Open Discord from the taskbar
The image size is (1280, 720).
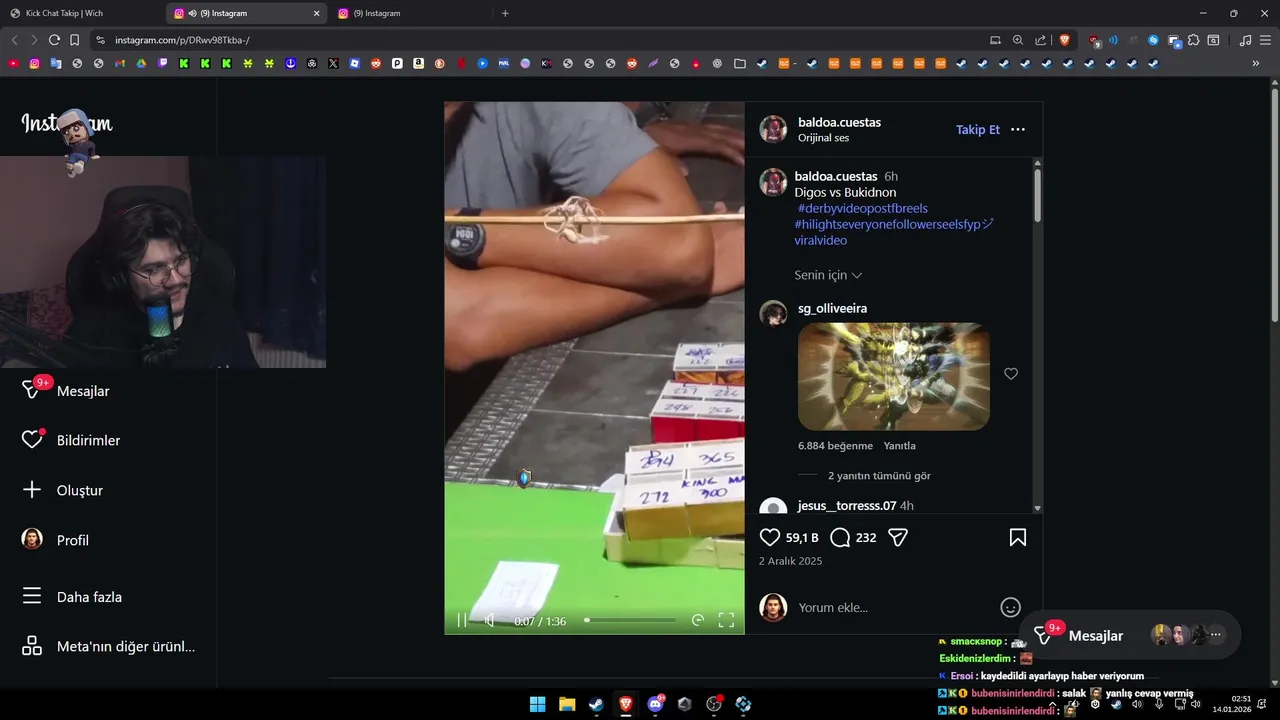pyautogui.click(x=656, y=704)
